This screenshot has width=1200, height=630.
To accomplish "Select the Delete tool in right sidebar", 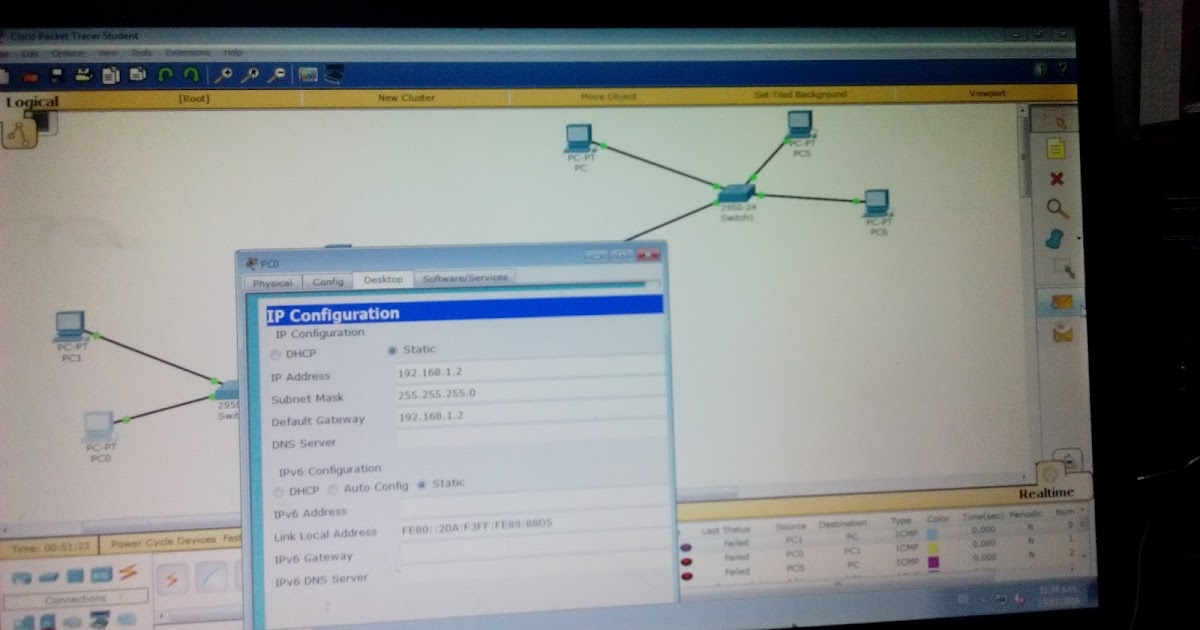I will coord(1058,177).
